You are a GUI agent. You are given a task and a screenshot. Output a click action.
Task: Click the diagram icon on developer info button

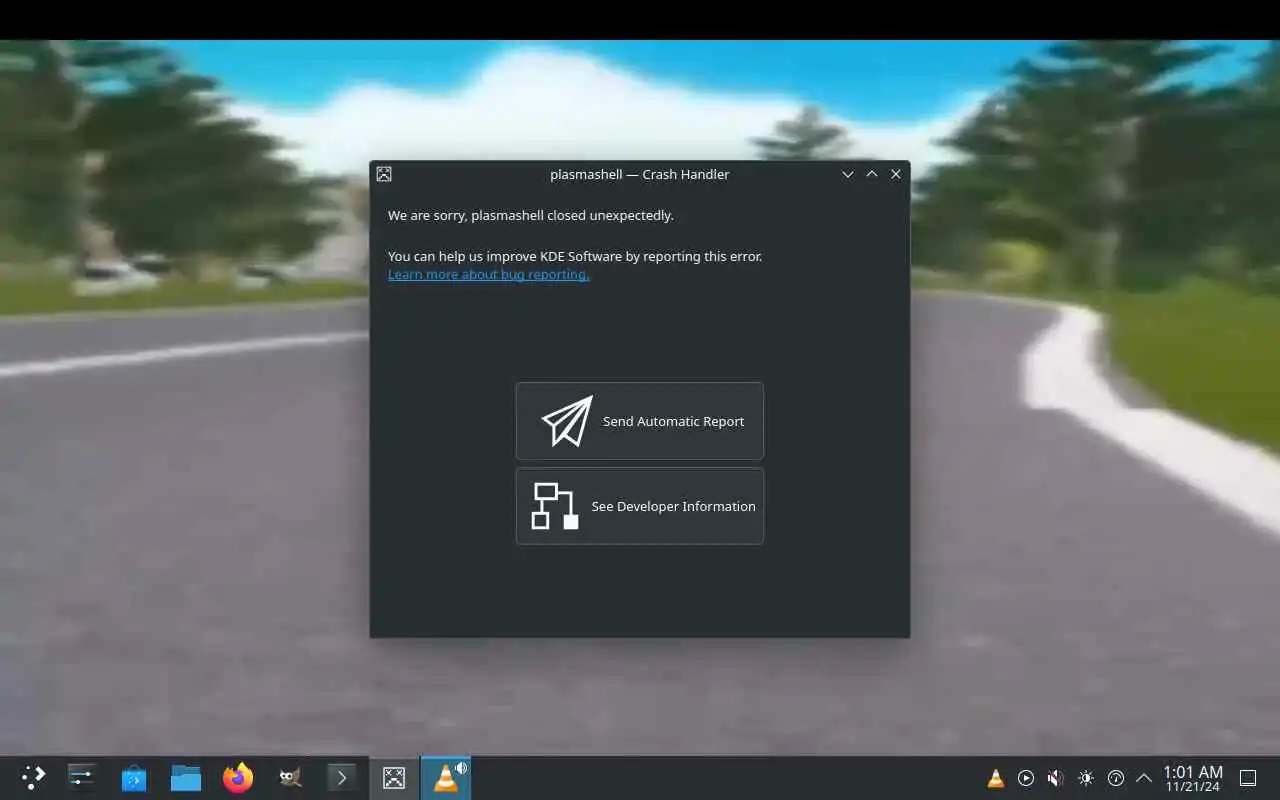coord(554,506)
